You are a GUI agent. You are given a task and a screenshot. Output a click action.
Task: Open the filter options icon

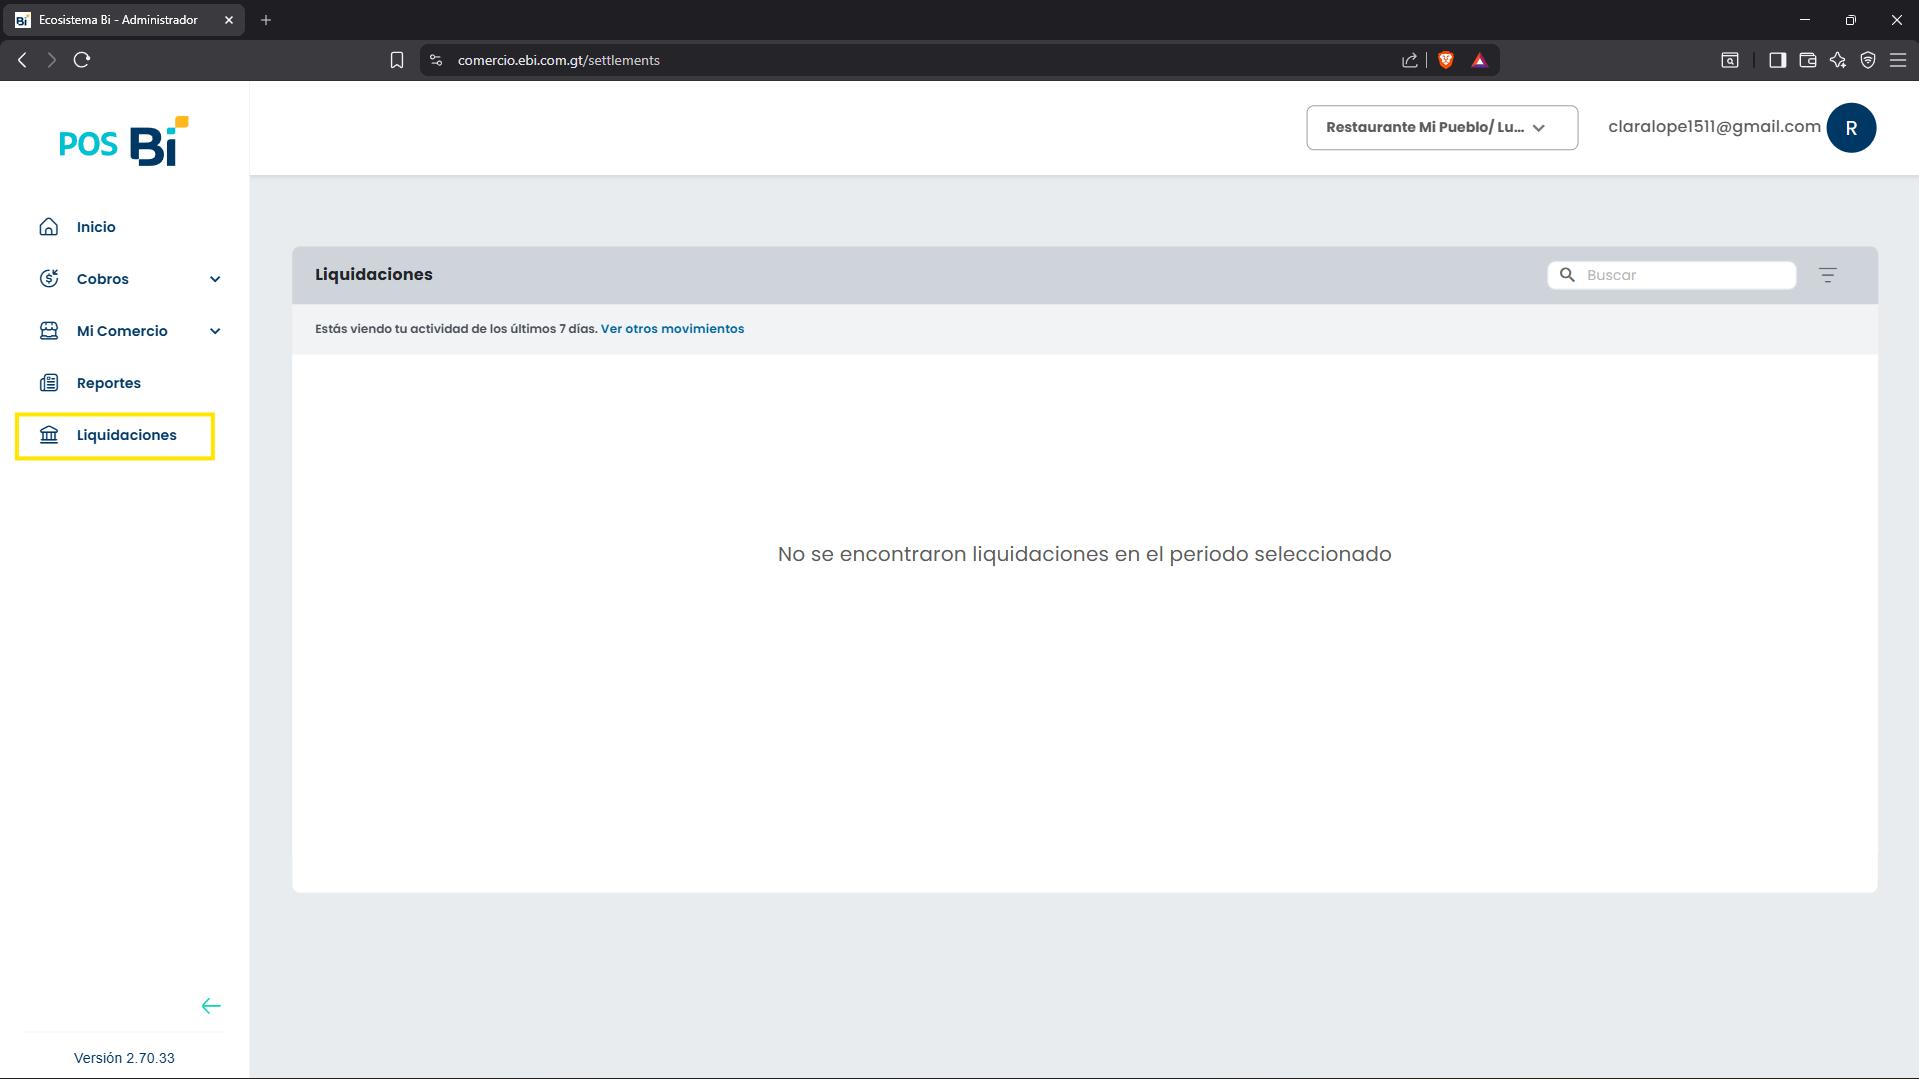coord(1828,275)
